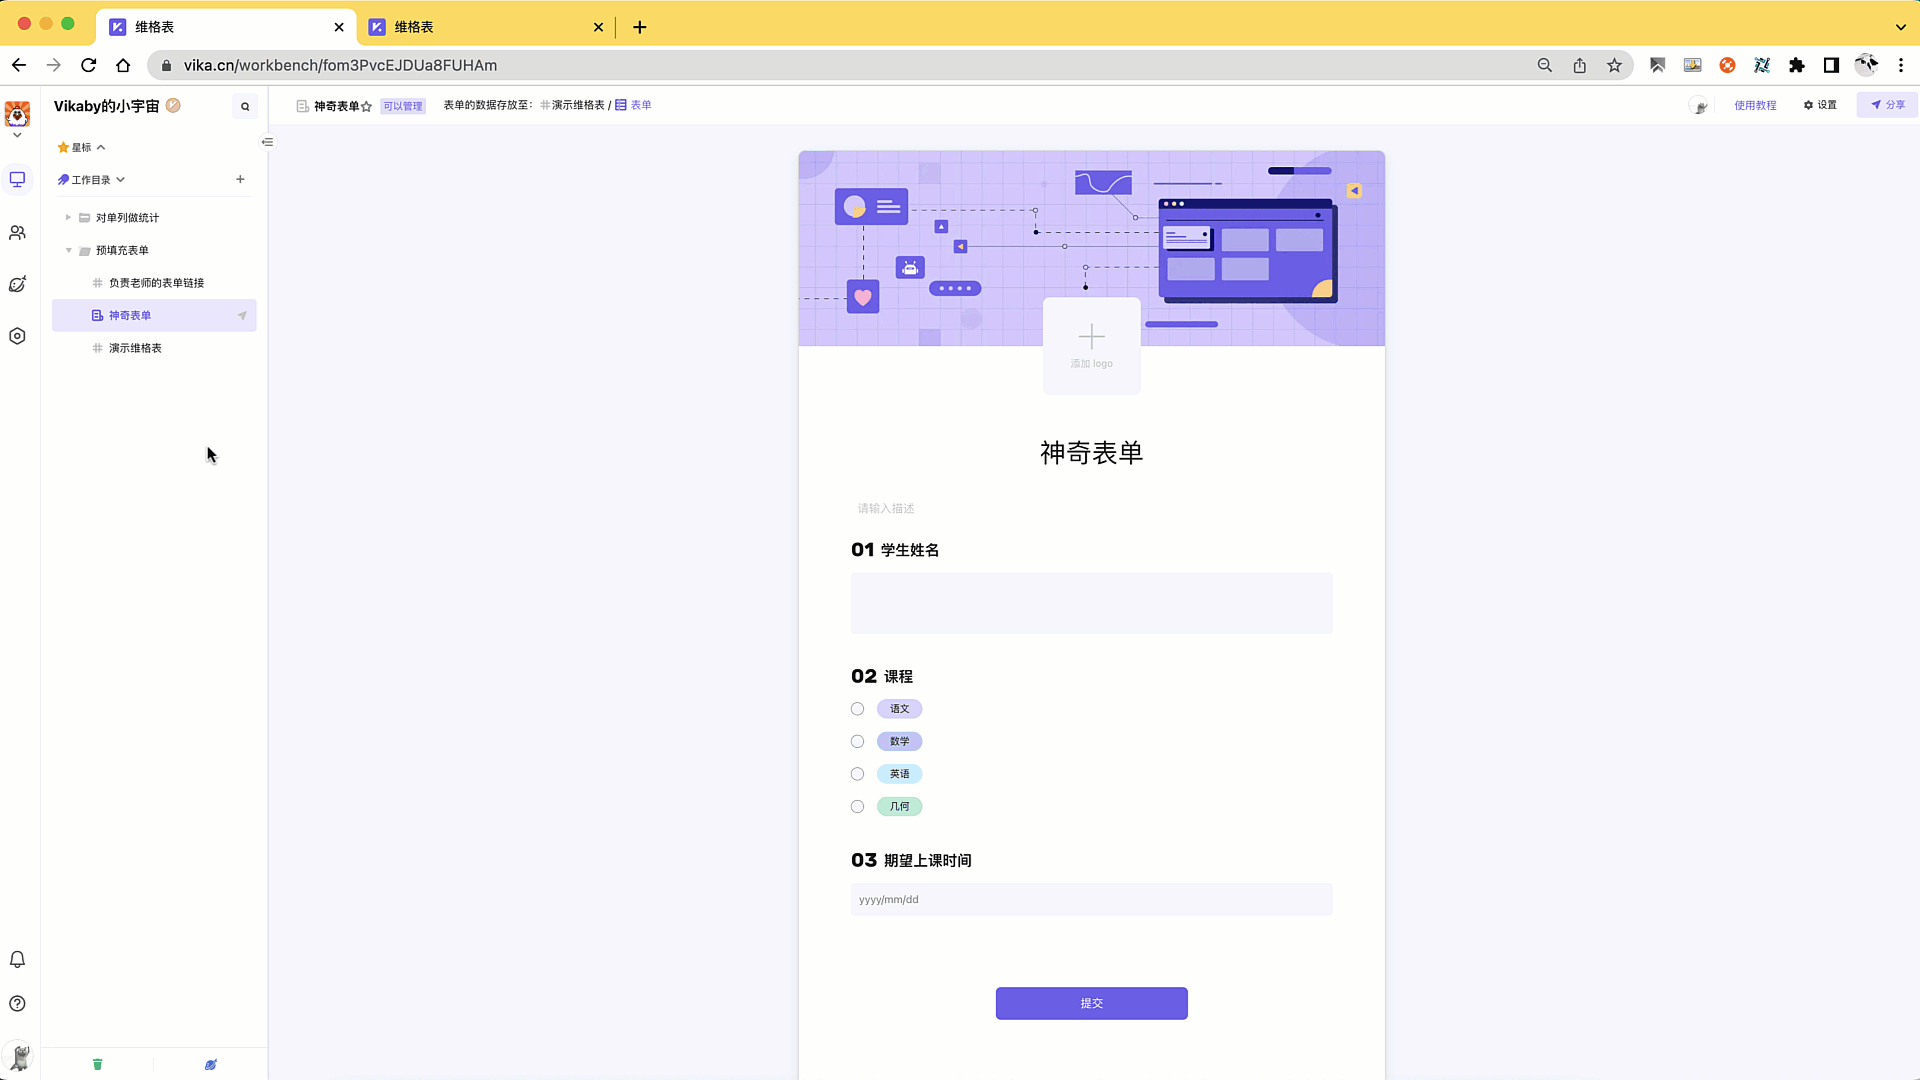The height and width of the screenshot is (1080, 1920).
Task: Open the contacts icon in left rail
Action: click(17, 232)
